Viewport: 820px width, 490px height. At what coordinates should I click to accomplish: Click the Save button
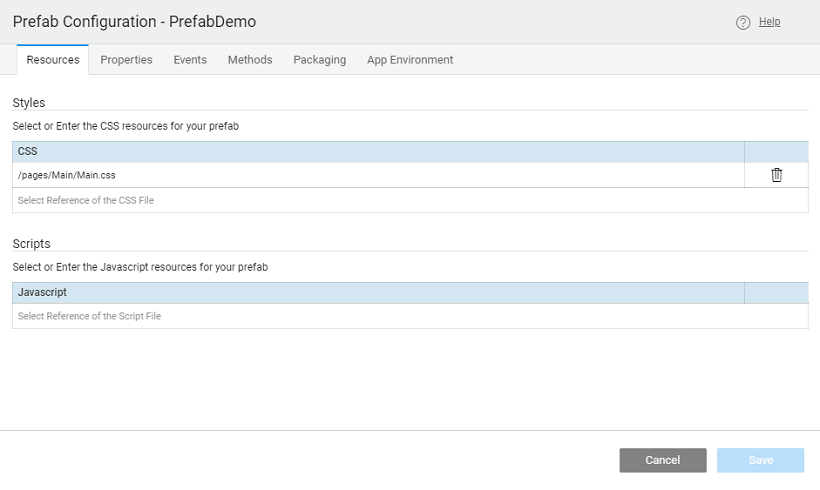click(x=760, y=460)
